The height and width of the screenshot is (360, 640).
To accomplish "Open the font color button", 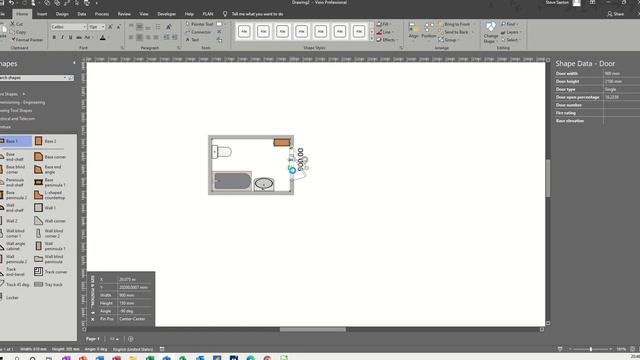I will [102, 38].
